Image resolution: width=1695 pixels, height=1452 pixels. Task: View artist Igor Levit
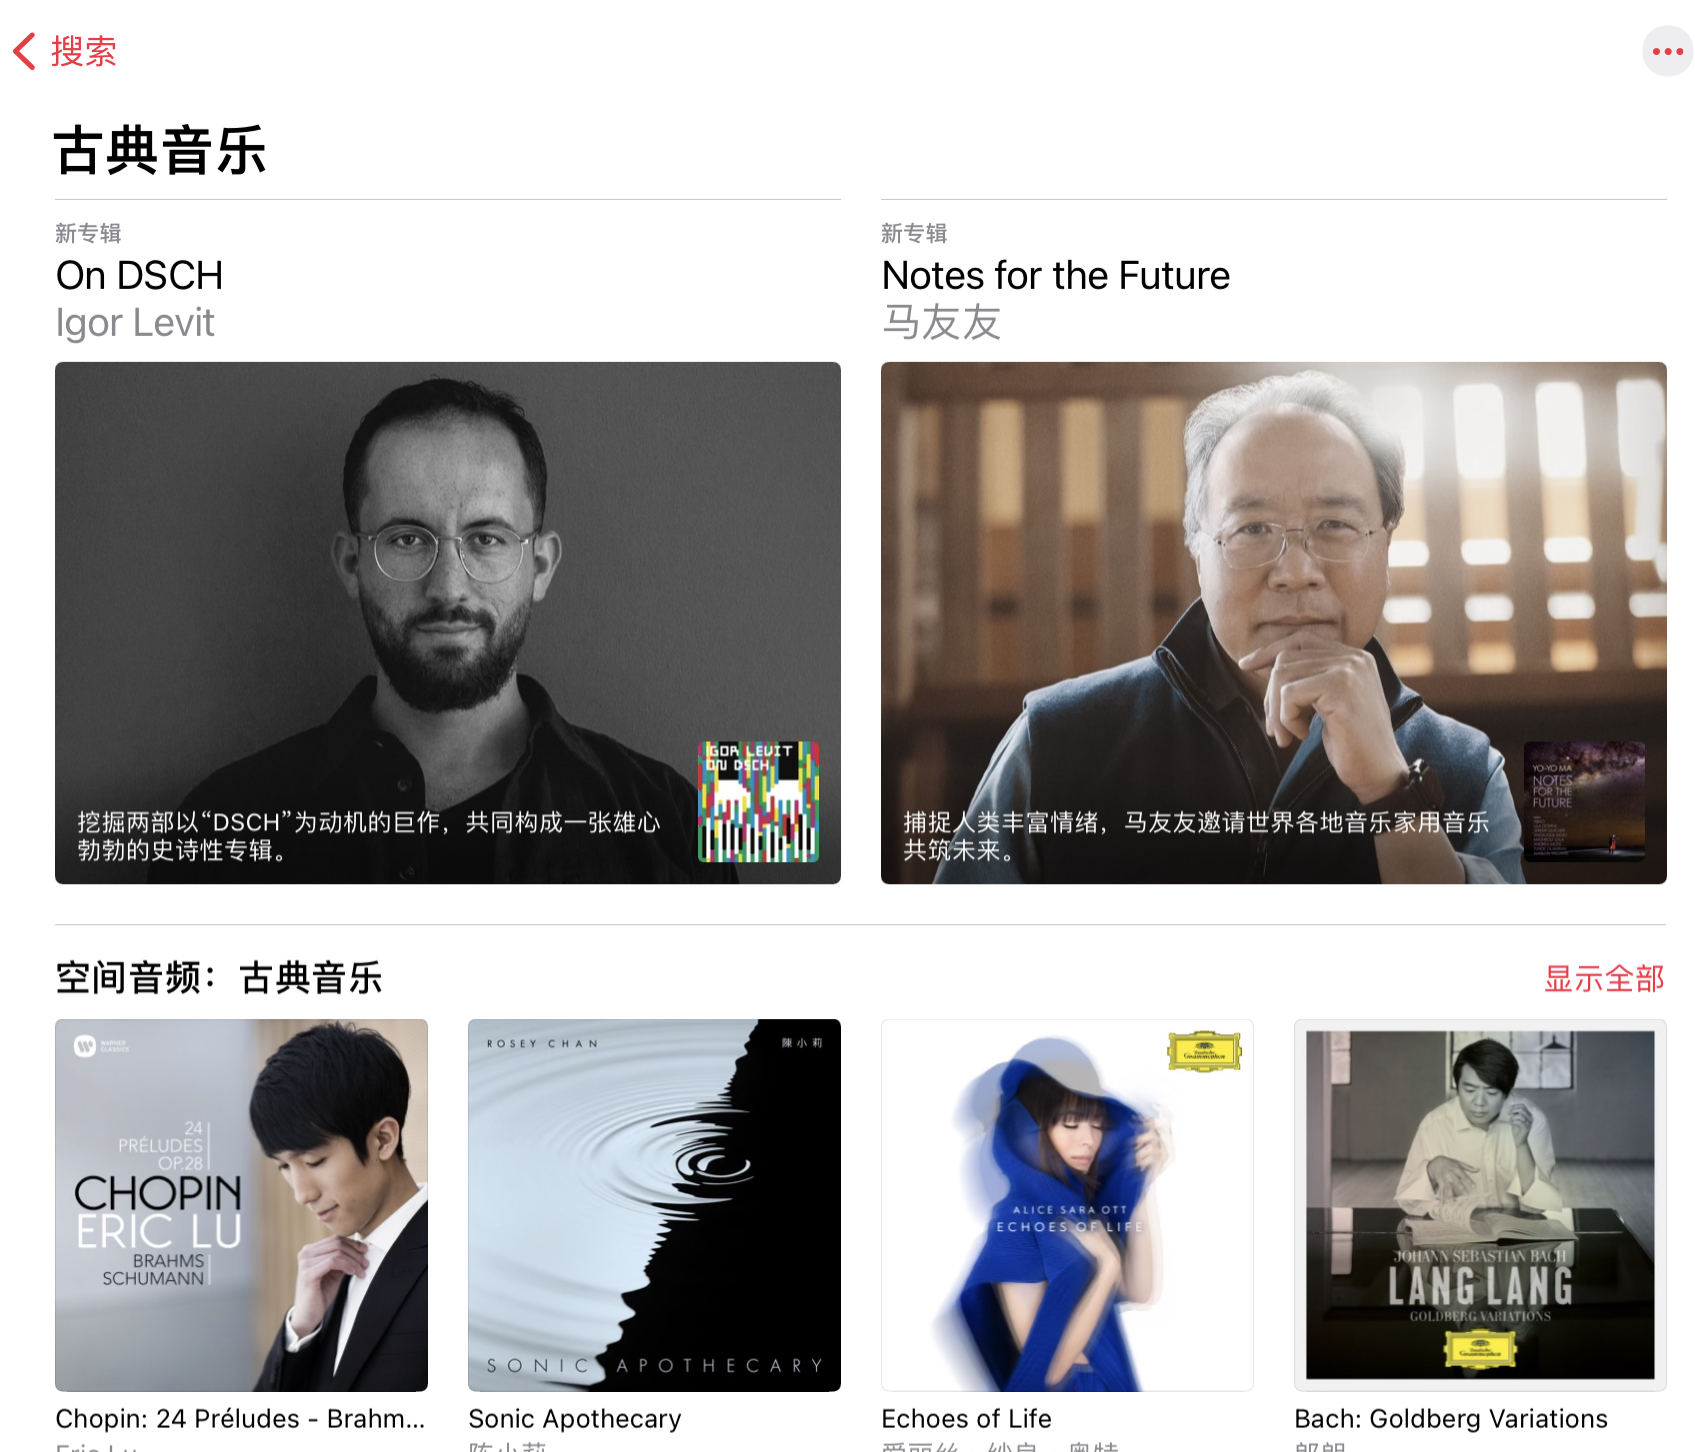point(135,323)
